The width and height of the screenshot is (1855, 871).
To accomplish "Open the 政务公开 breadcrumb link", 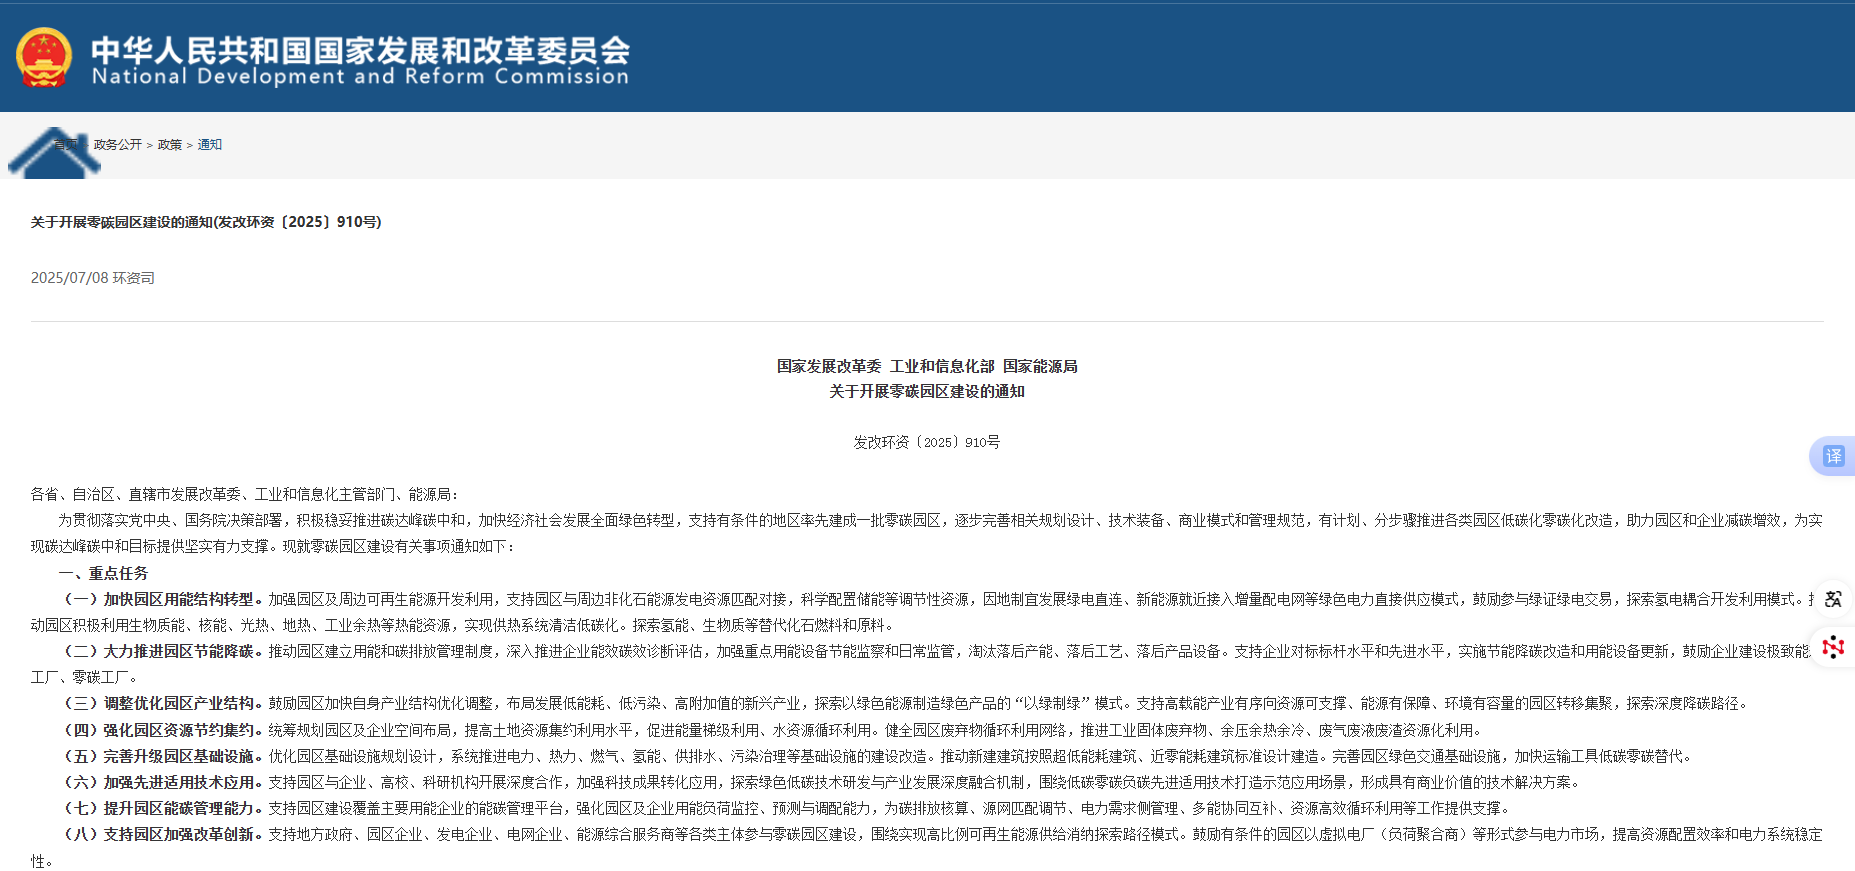I will [118, 145].
